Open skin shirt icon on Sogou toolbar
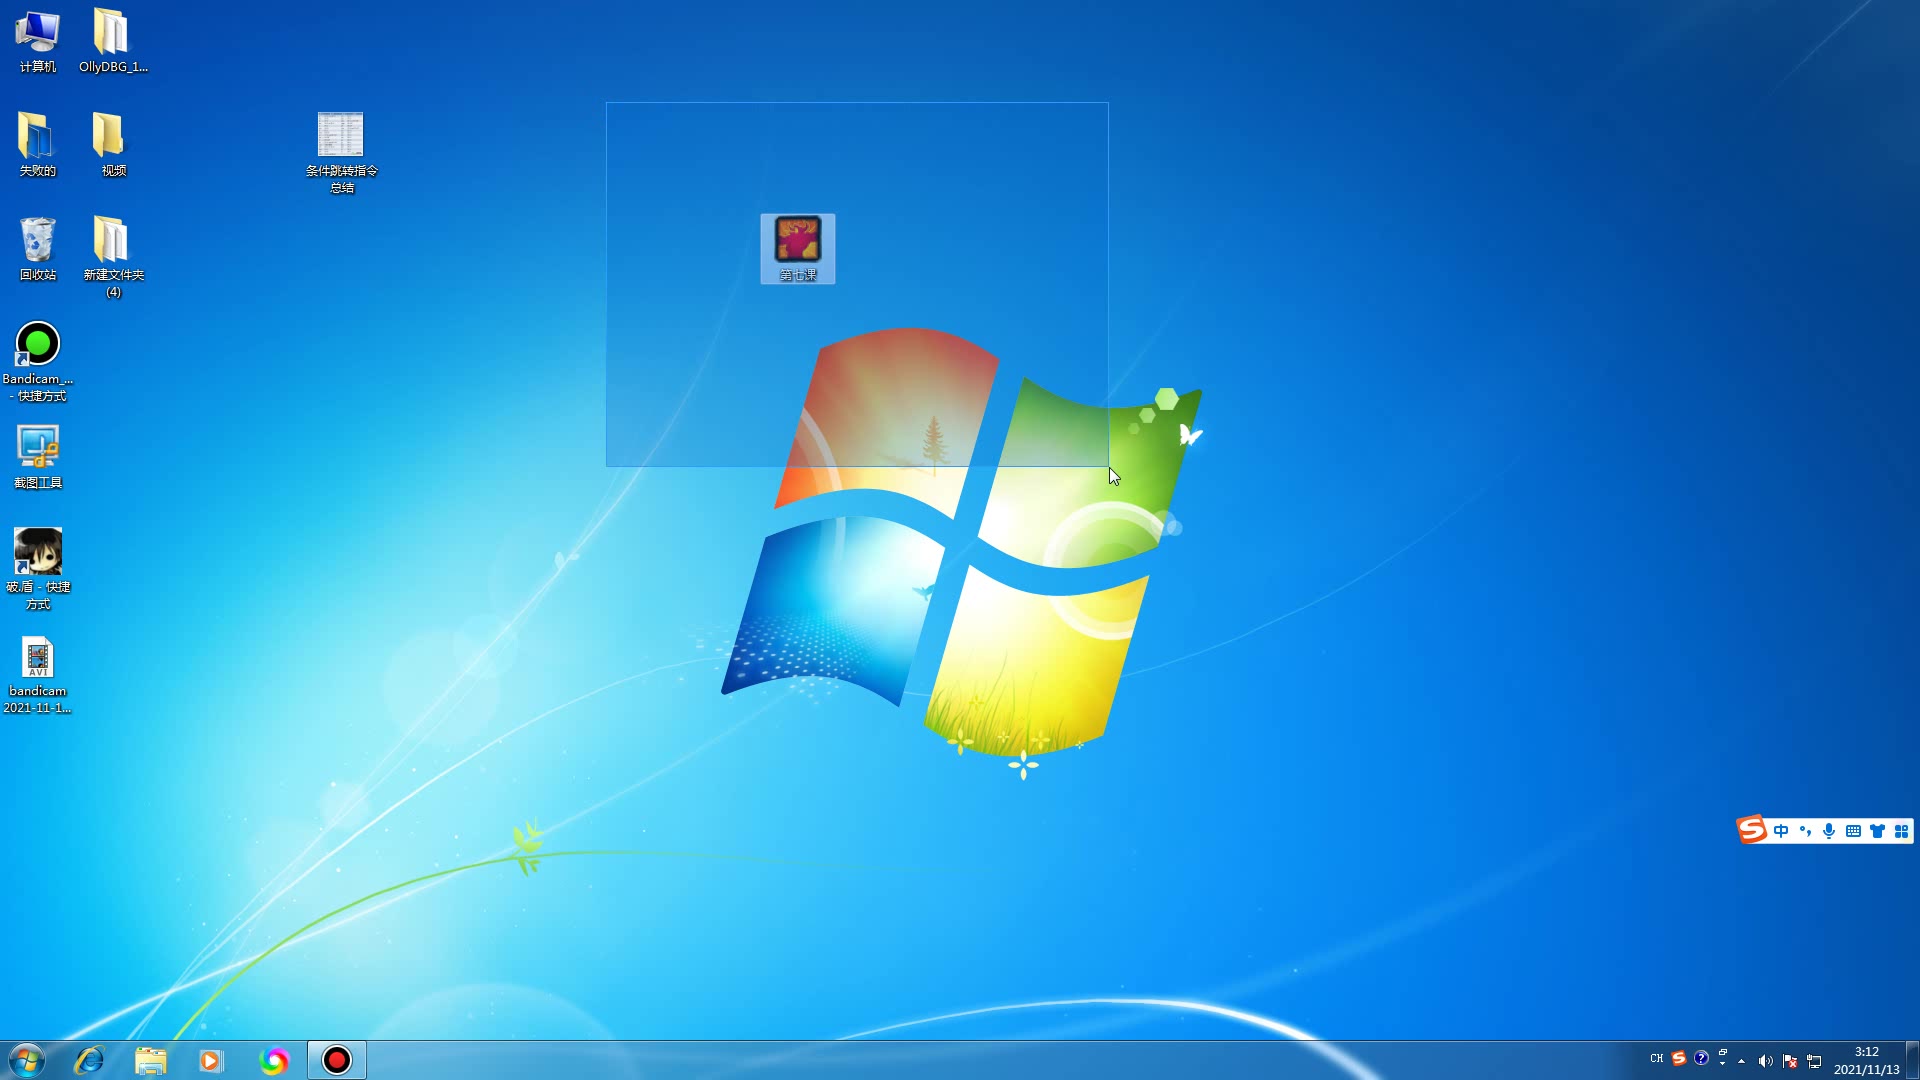1920x1080 pixels. [x=1877, y=831]
